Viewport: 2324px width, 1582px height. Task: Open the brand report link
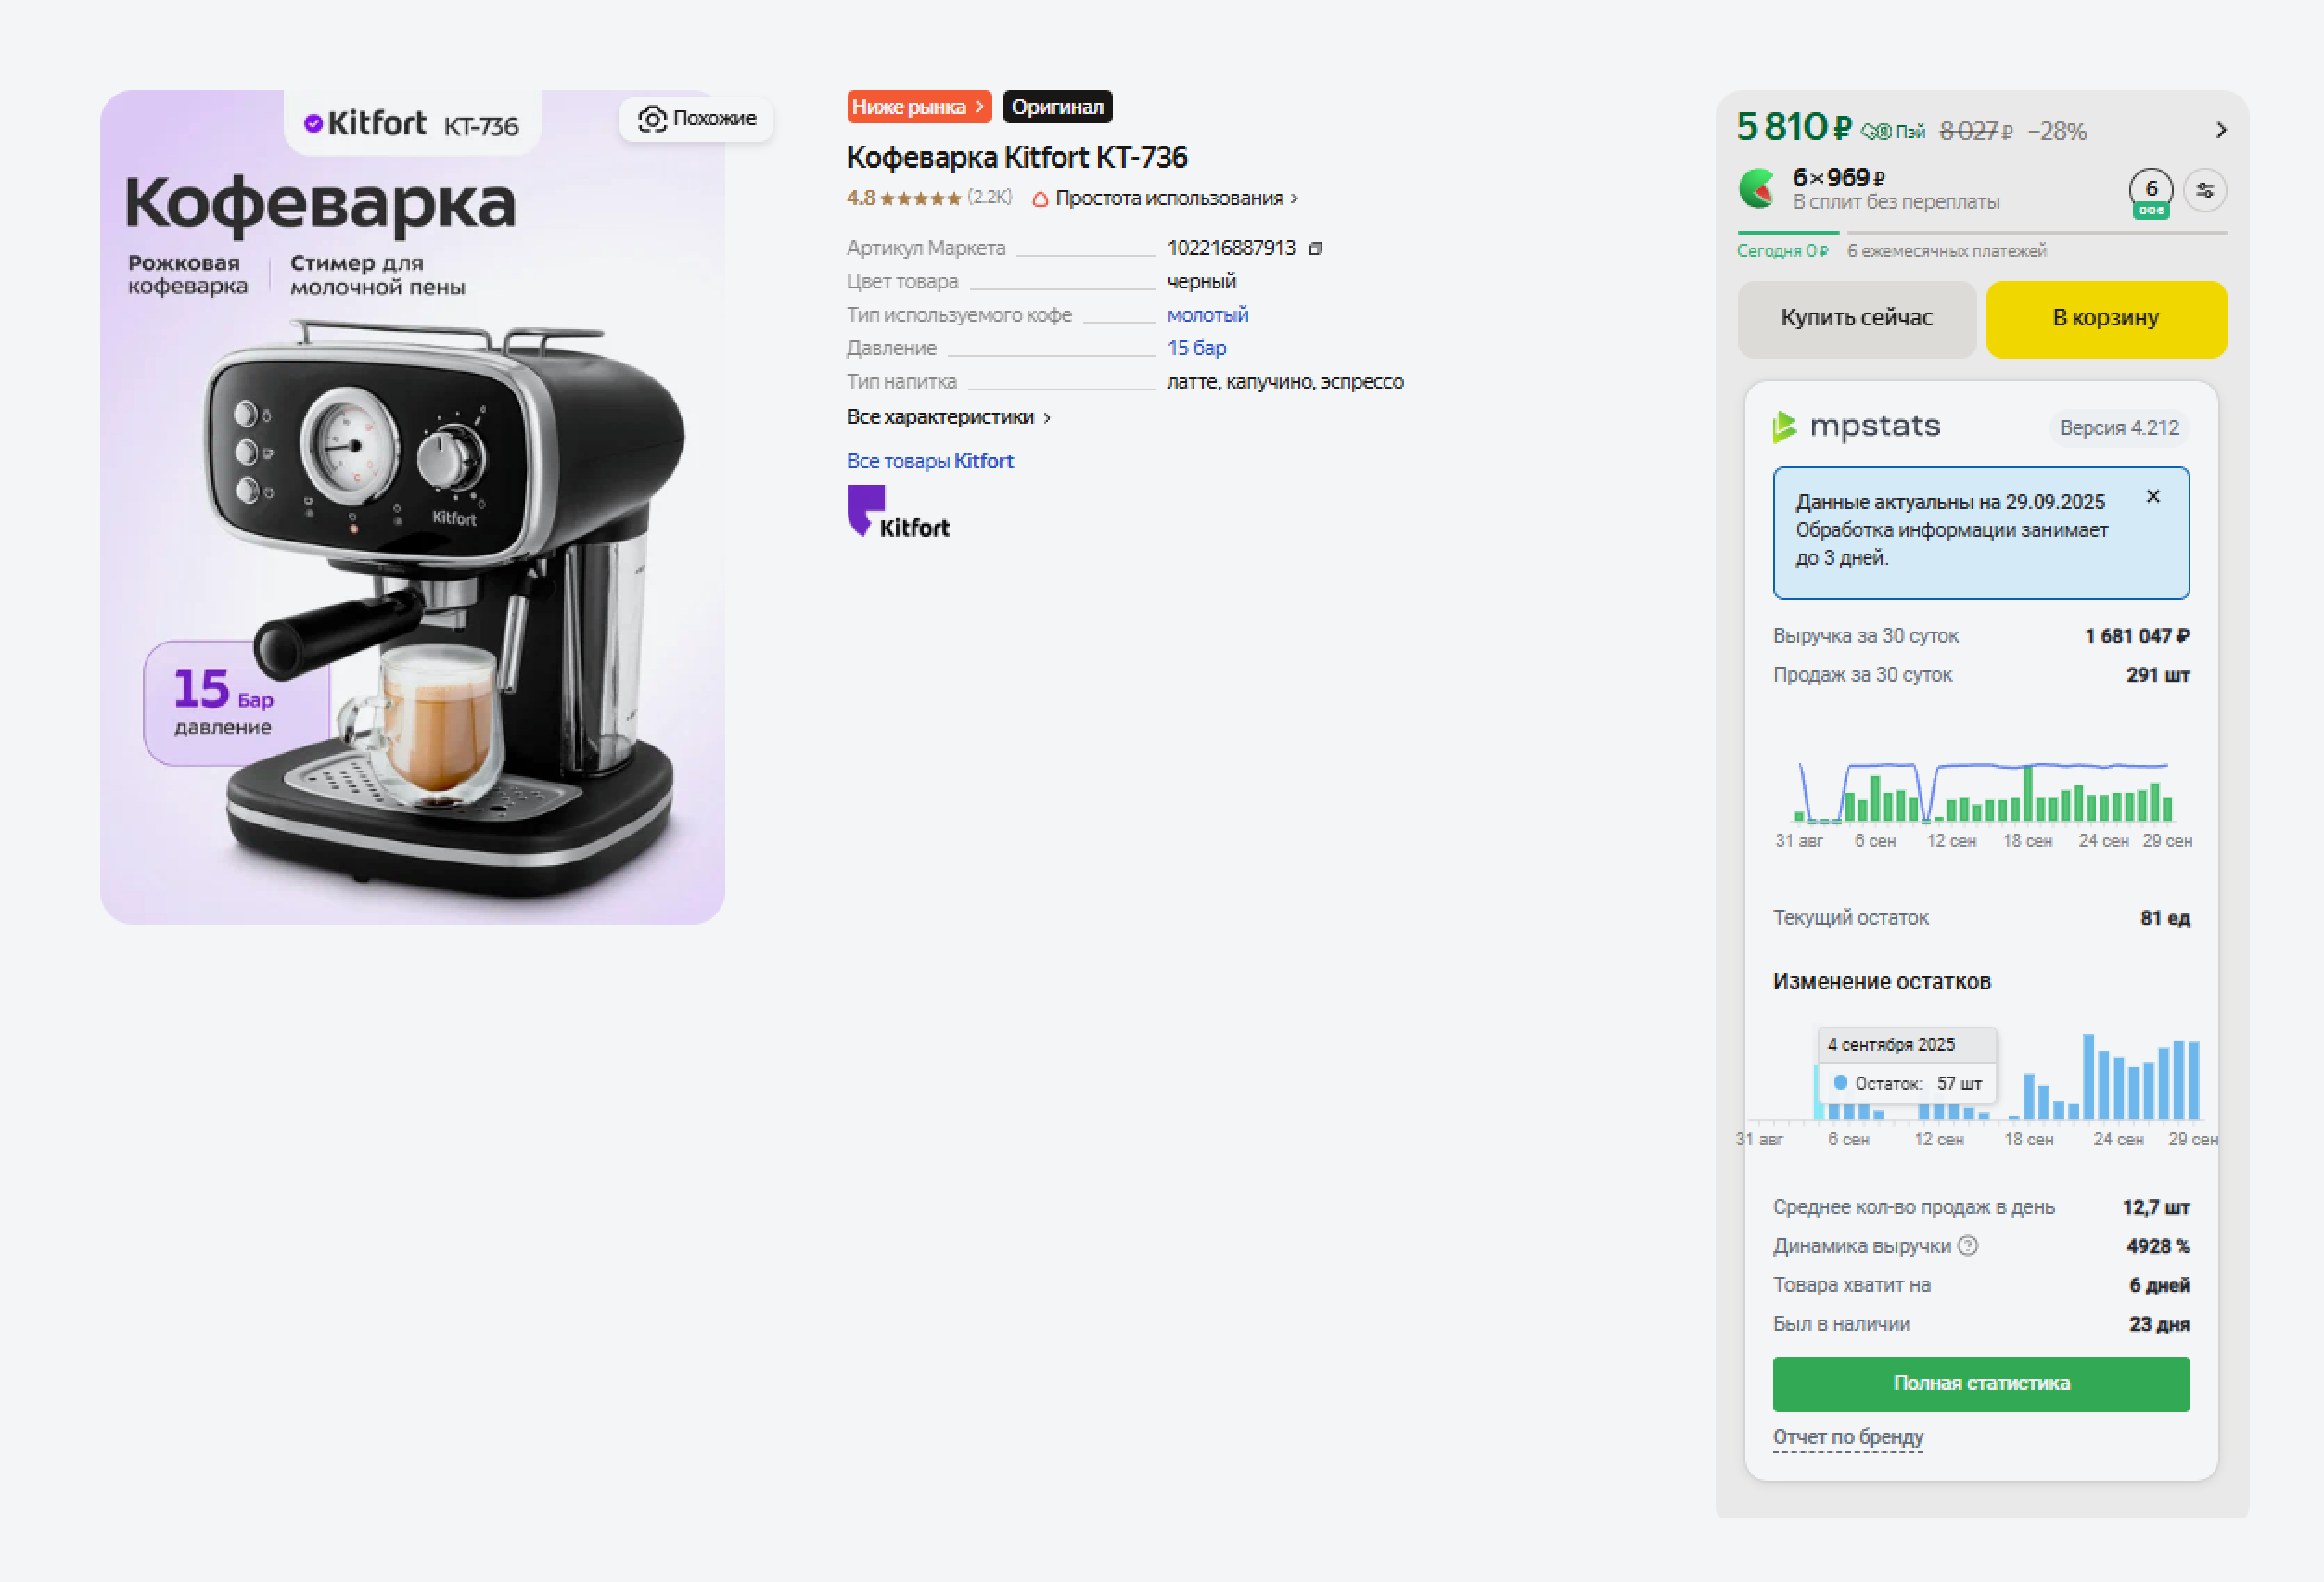point(1848,1437)
